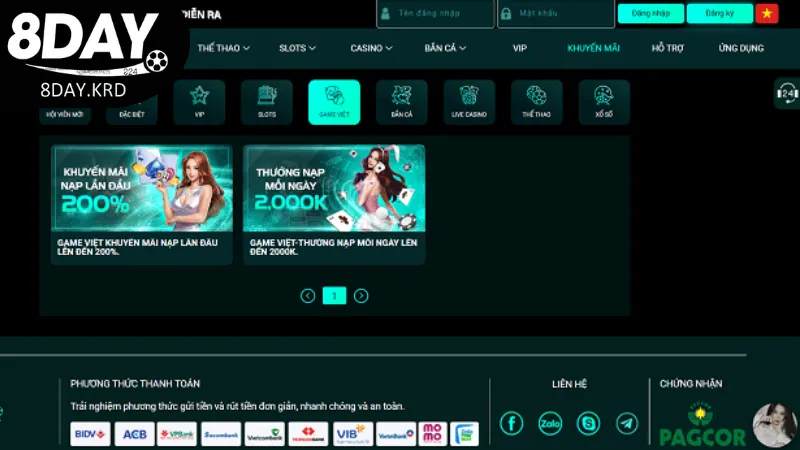
Task: Expand the Thể Thao dropdown menu
Action: [x=223, y=48]
